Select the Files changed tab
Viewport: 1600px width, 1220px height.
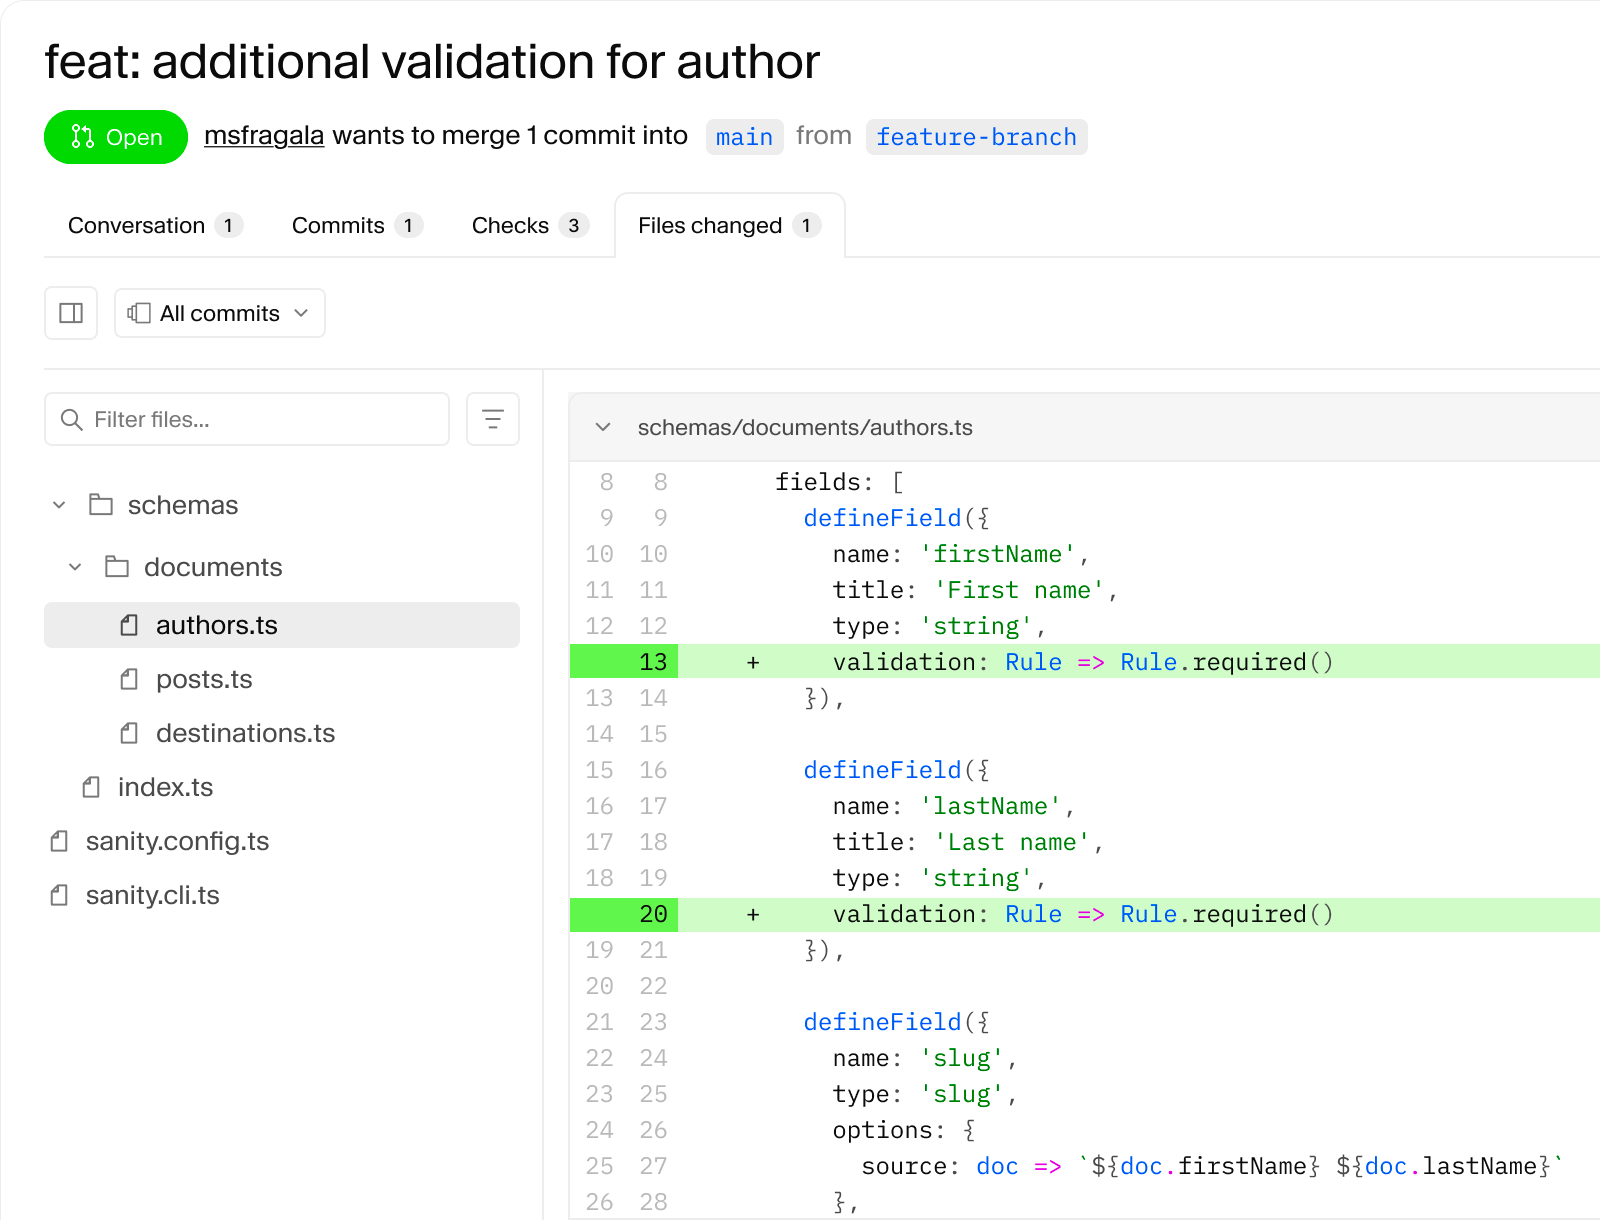729,225
